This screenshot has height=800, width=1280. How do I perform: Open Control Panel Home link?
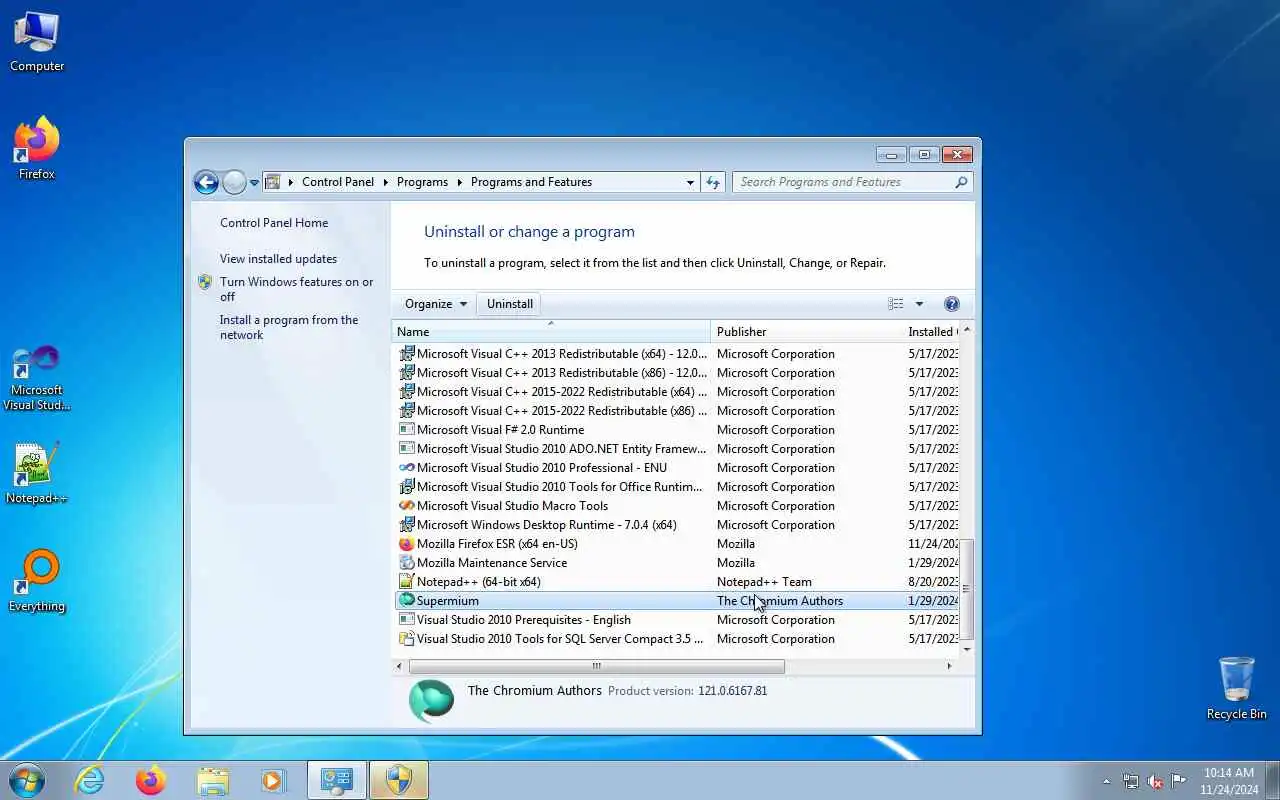[274, 223]
